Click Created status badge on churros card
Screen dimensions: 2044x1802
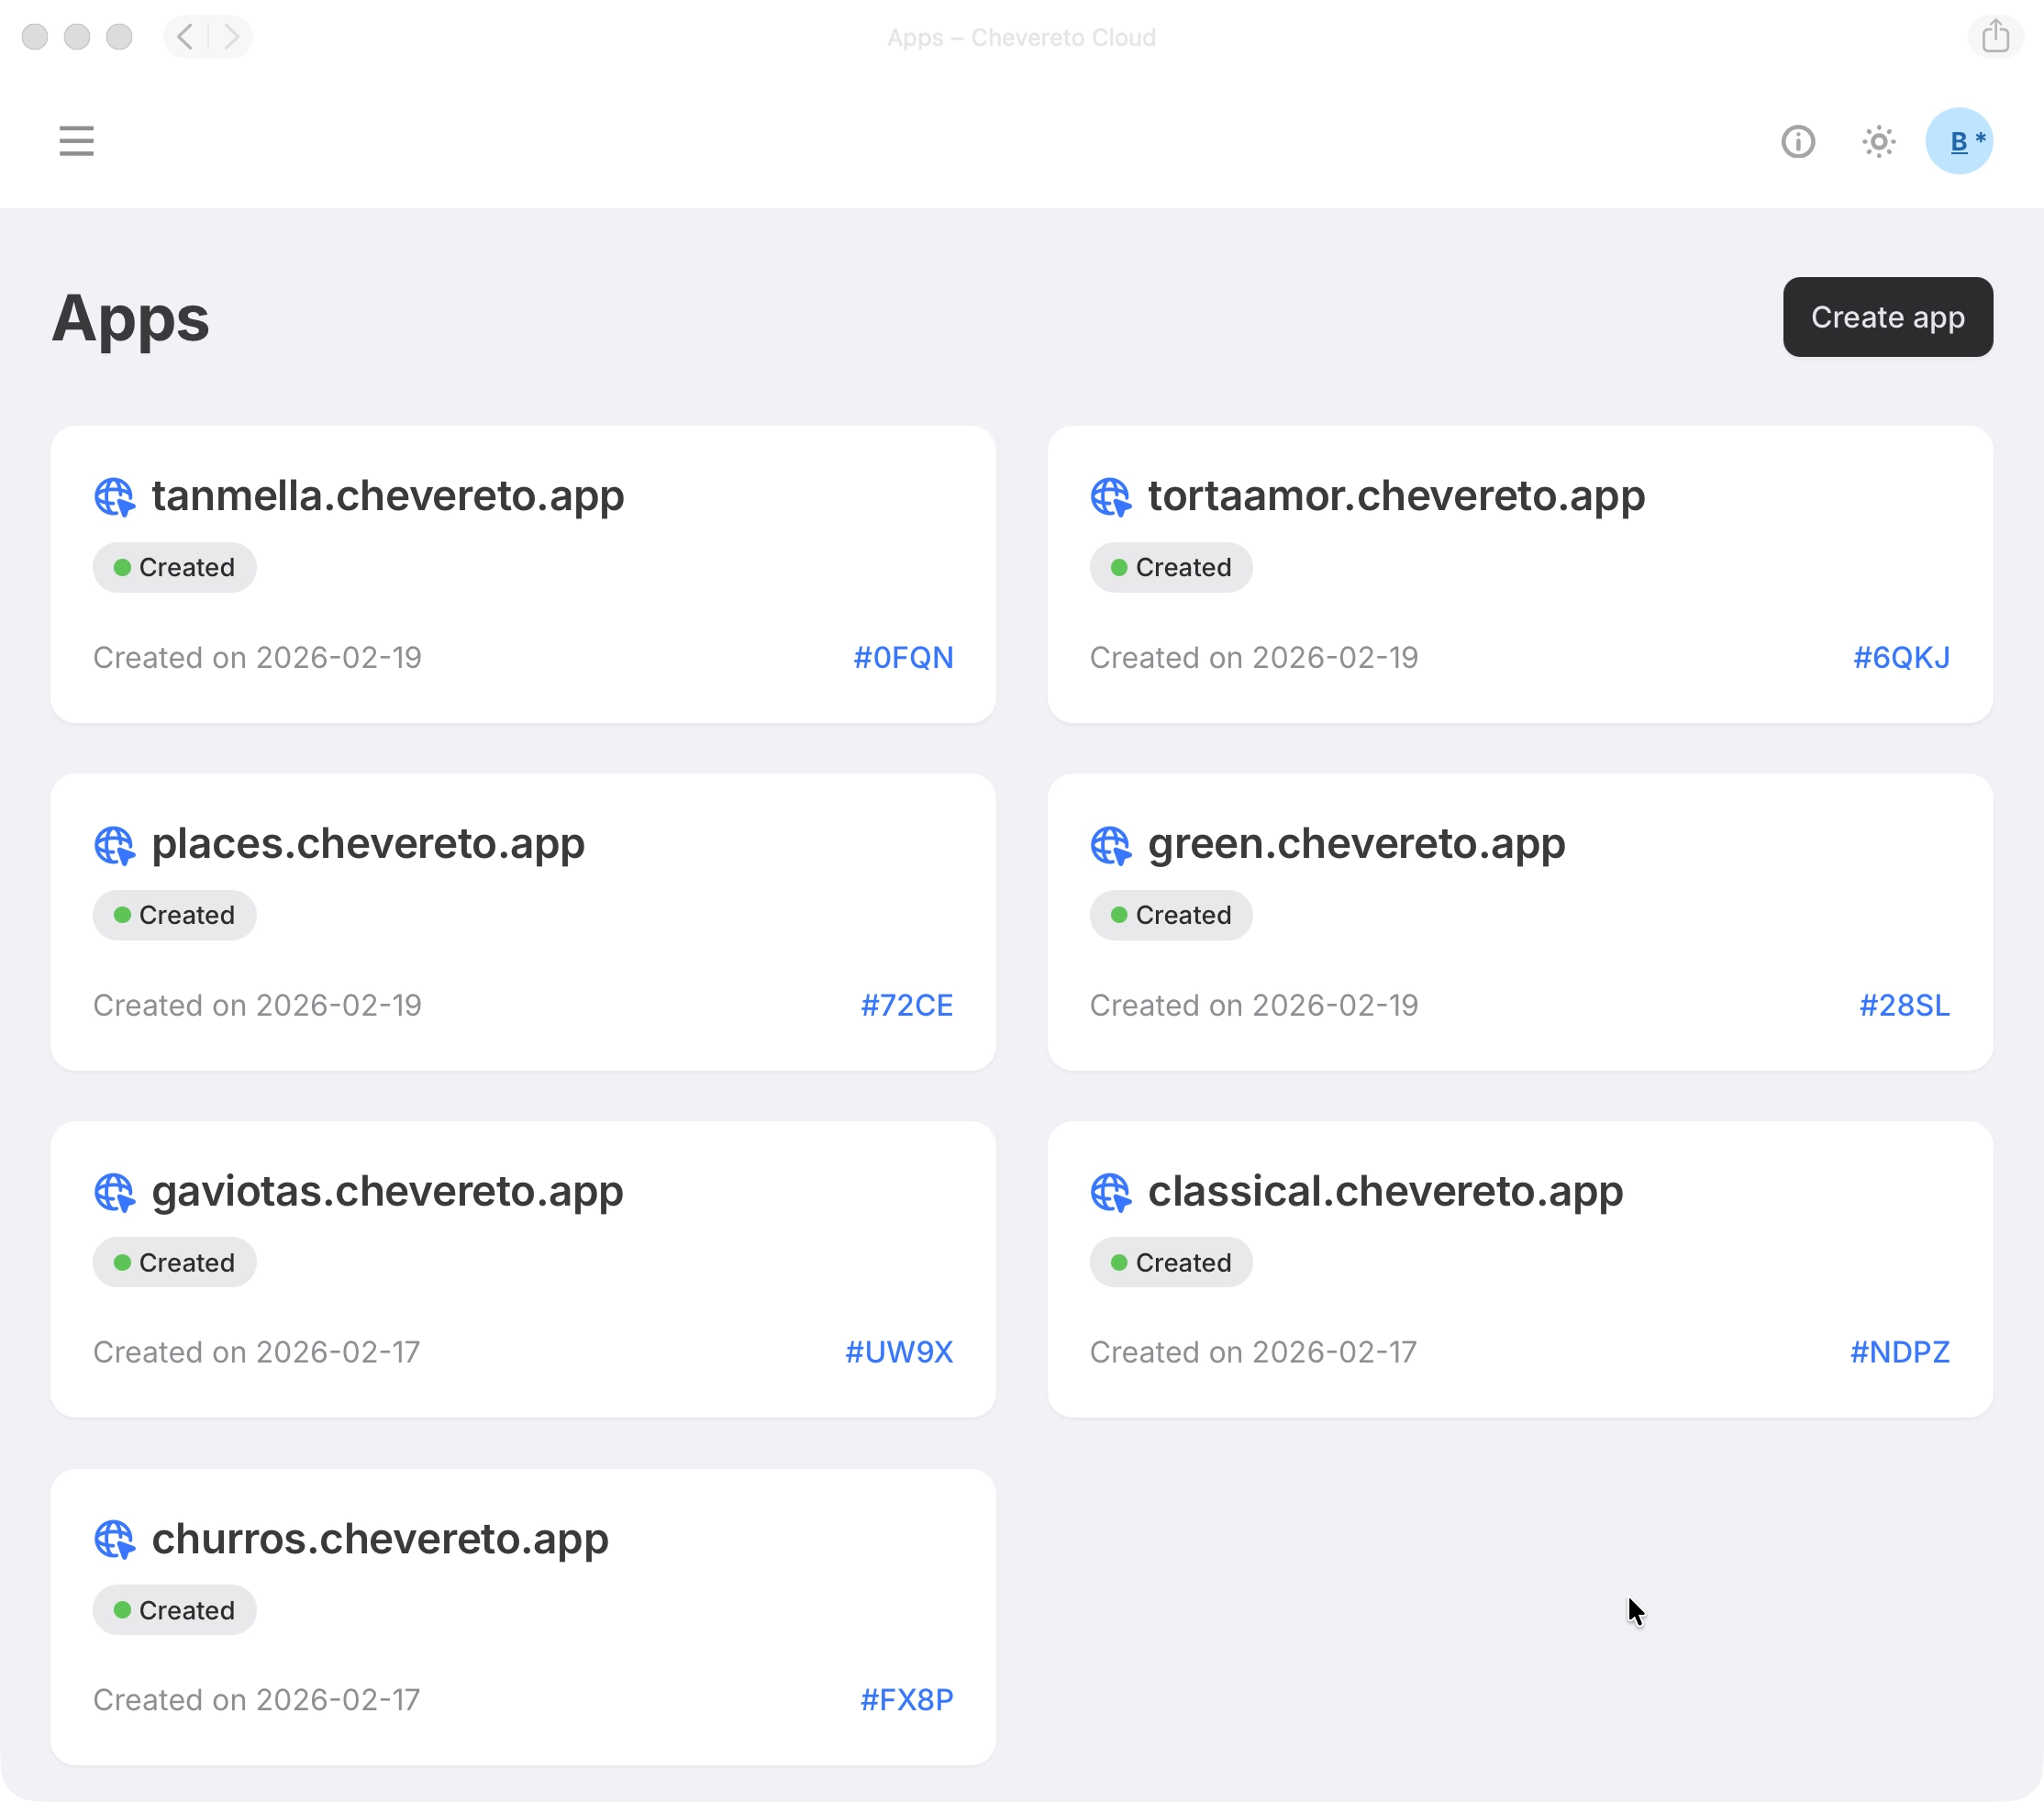coord(174,1610)
